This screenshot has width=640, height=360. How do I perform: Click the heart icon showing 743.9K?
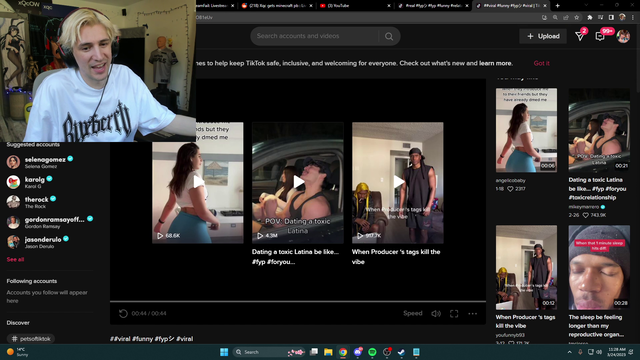585,215
